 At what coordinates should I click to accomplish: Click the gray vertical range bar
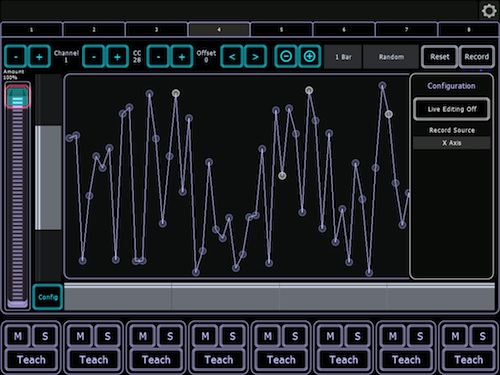coord(48,178)
